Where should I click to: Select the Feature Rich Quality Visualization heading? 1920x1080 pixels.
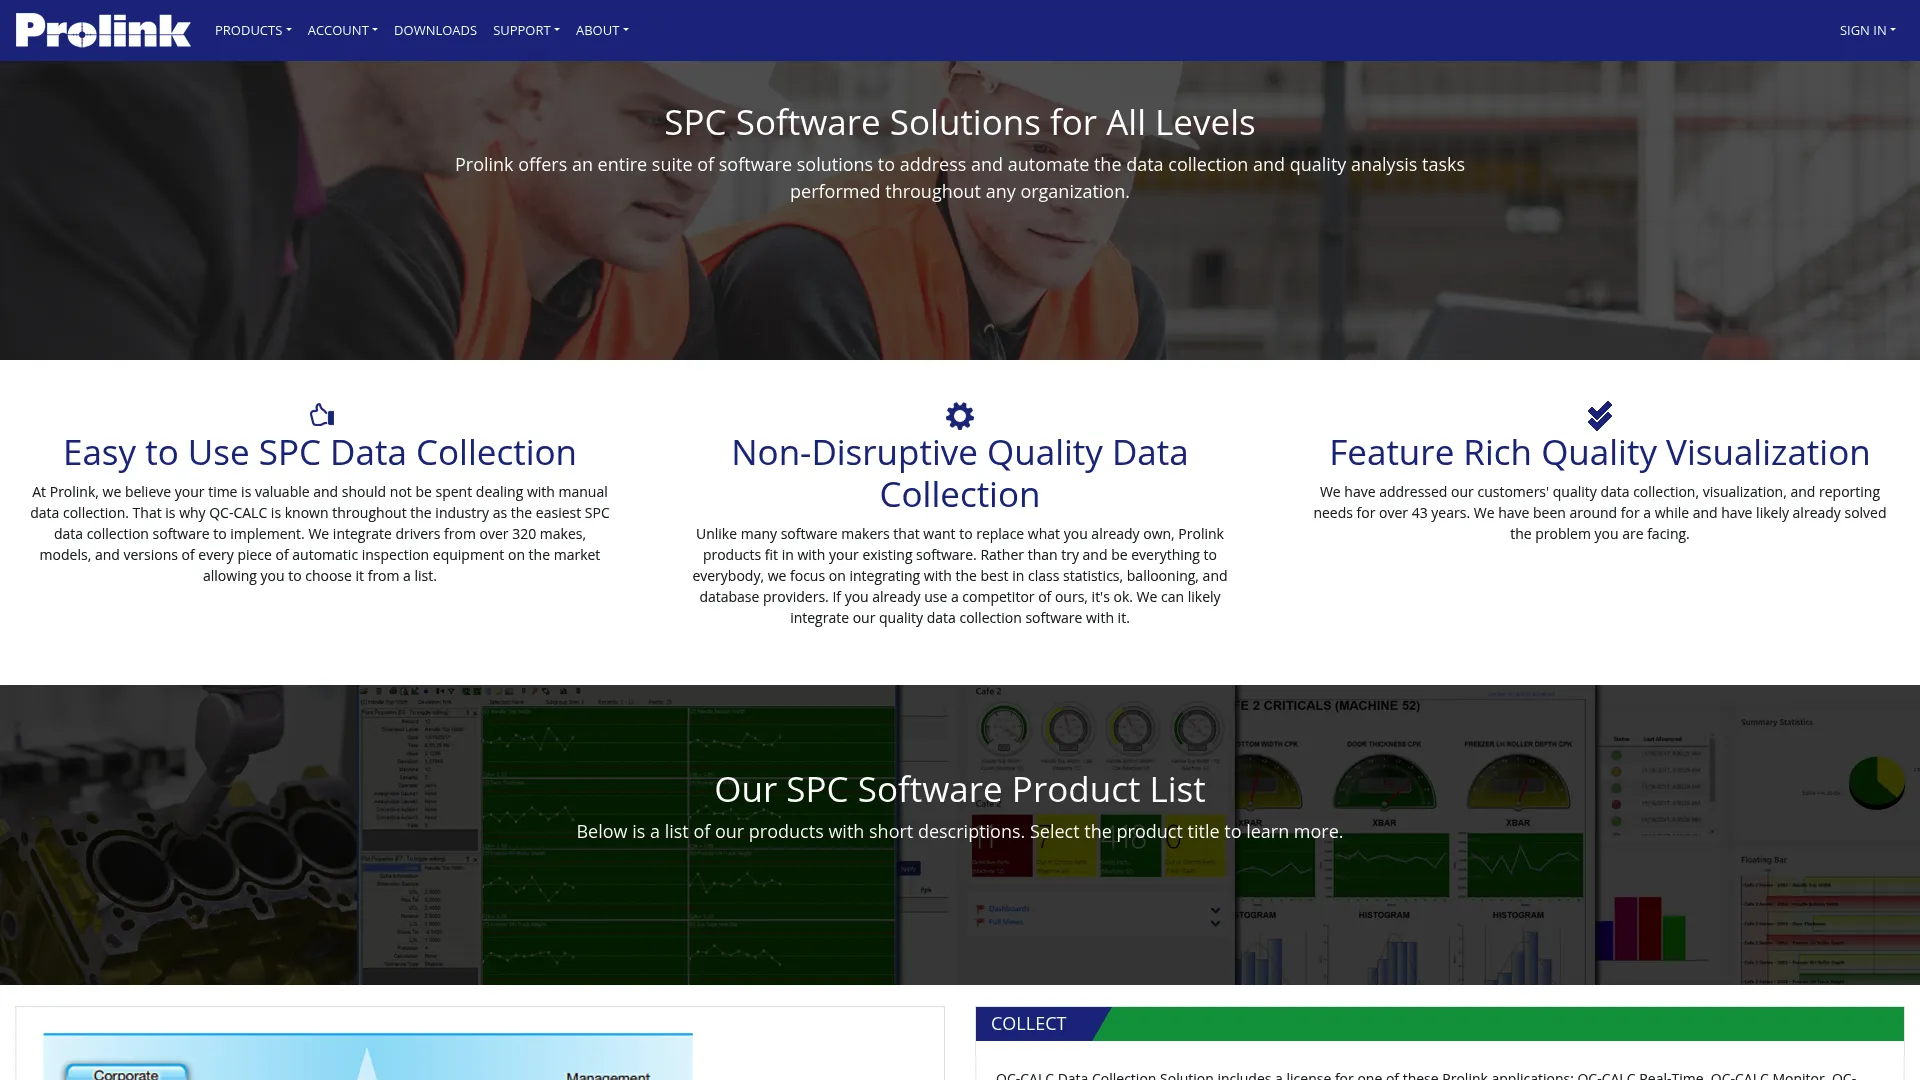click(x=1599, y=453)
